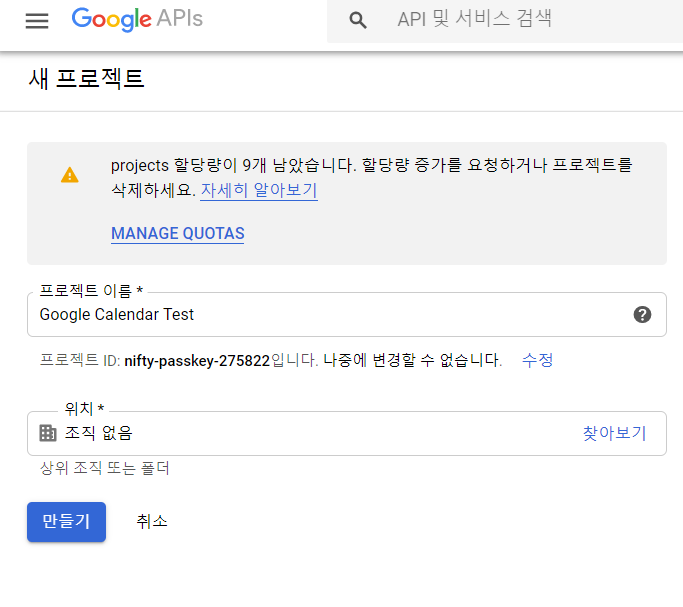Open the hamburger navigation menu
The height and width of the screenshot is (607, 683).
coord(37,20)
